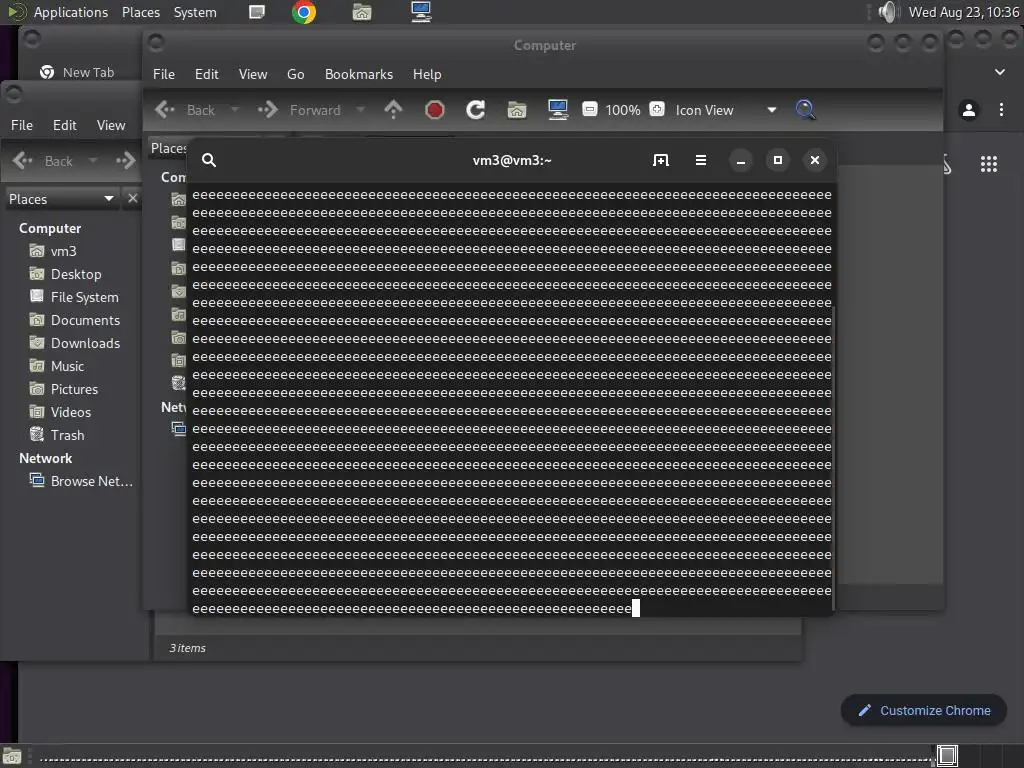Click Customize Chrome button
Screen dimensions: 1024x768
[x=923, y=711]
